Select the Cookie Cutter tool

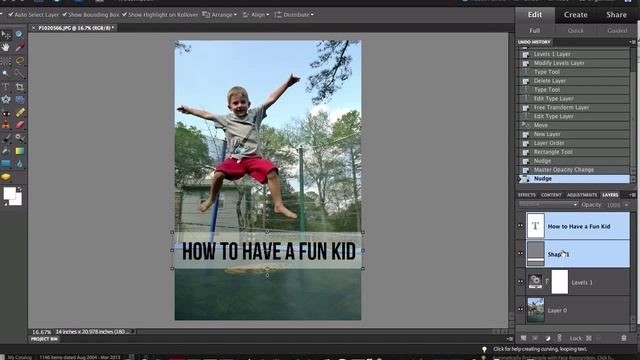coord(6,100)
